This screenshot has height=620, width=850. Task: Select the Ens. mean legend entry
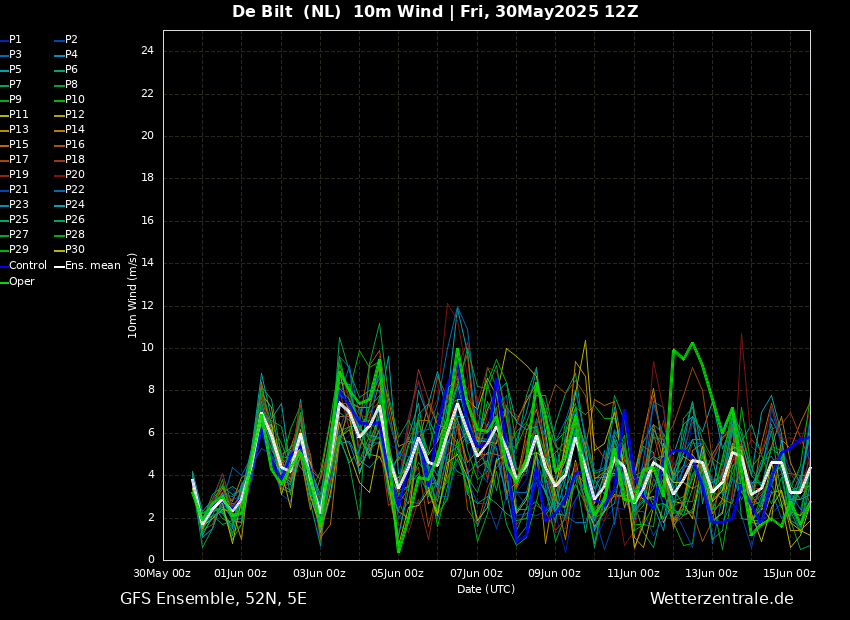click(x=92, y=266)
